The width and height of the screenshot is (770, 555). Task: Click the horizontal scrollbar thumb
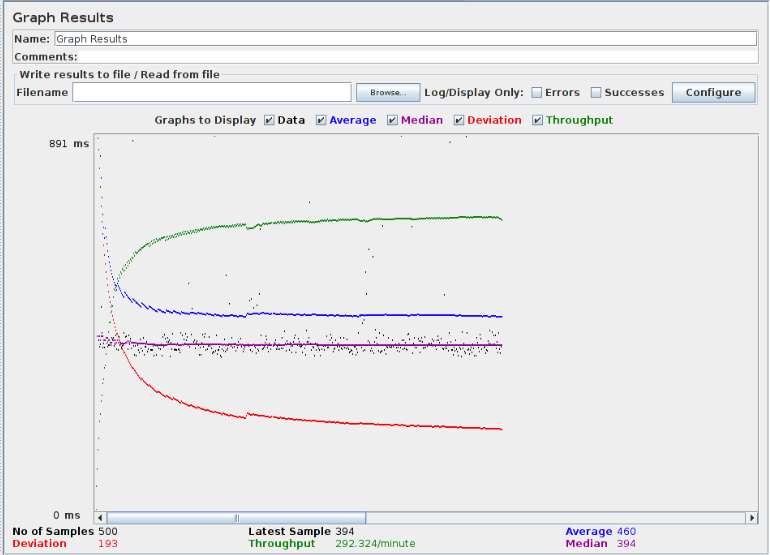(x=236, y=518)
